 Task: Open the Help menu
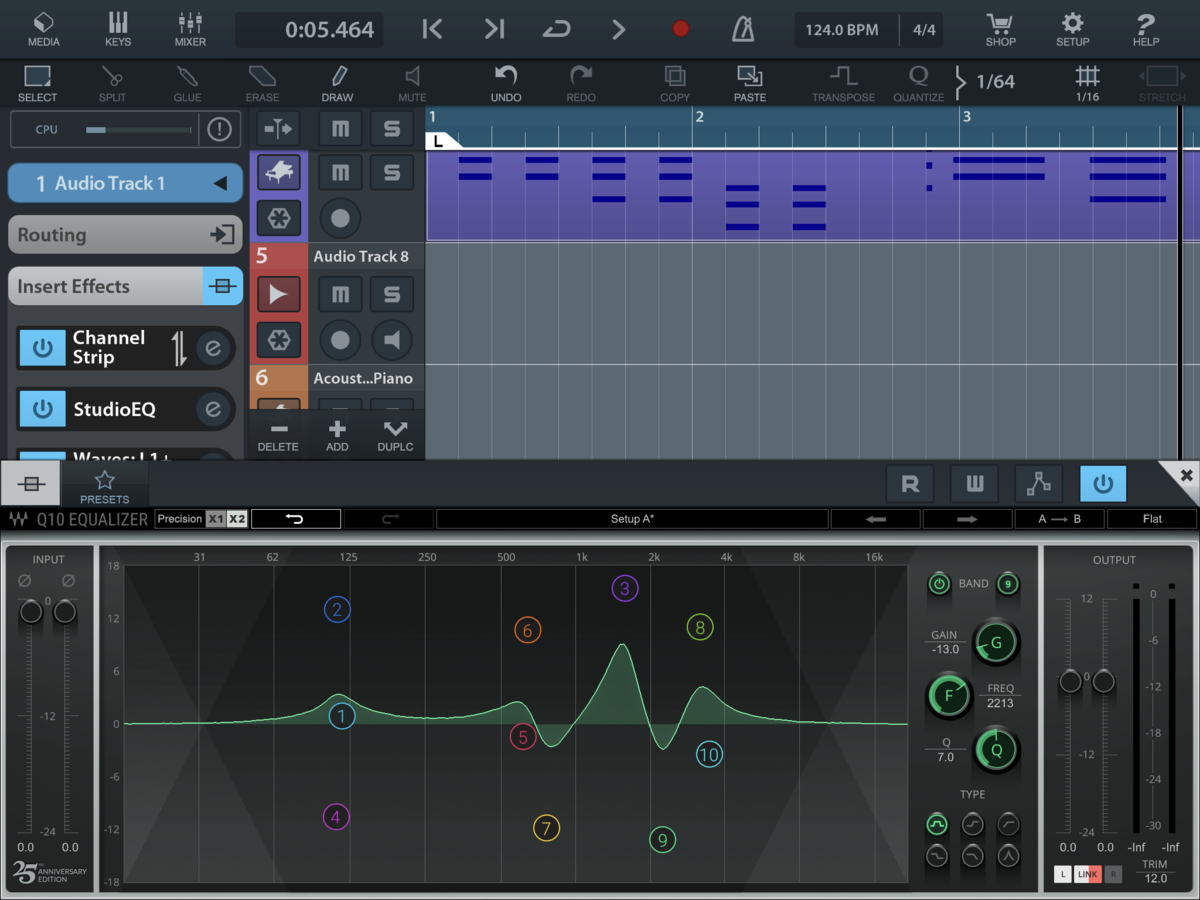pyautogui.click(x=1146, y=29)
